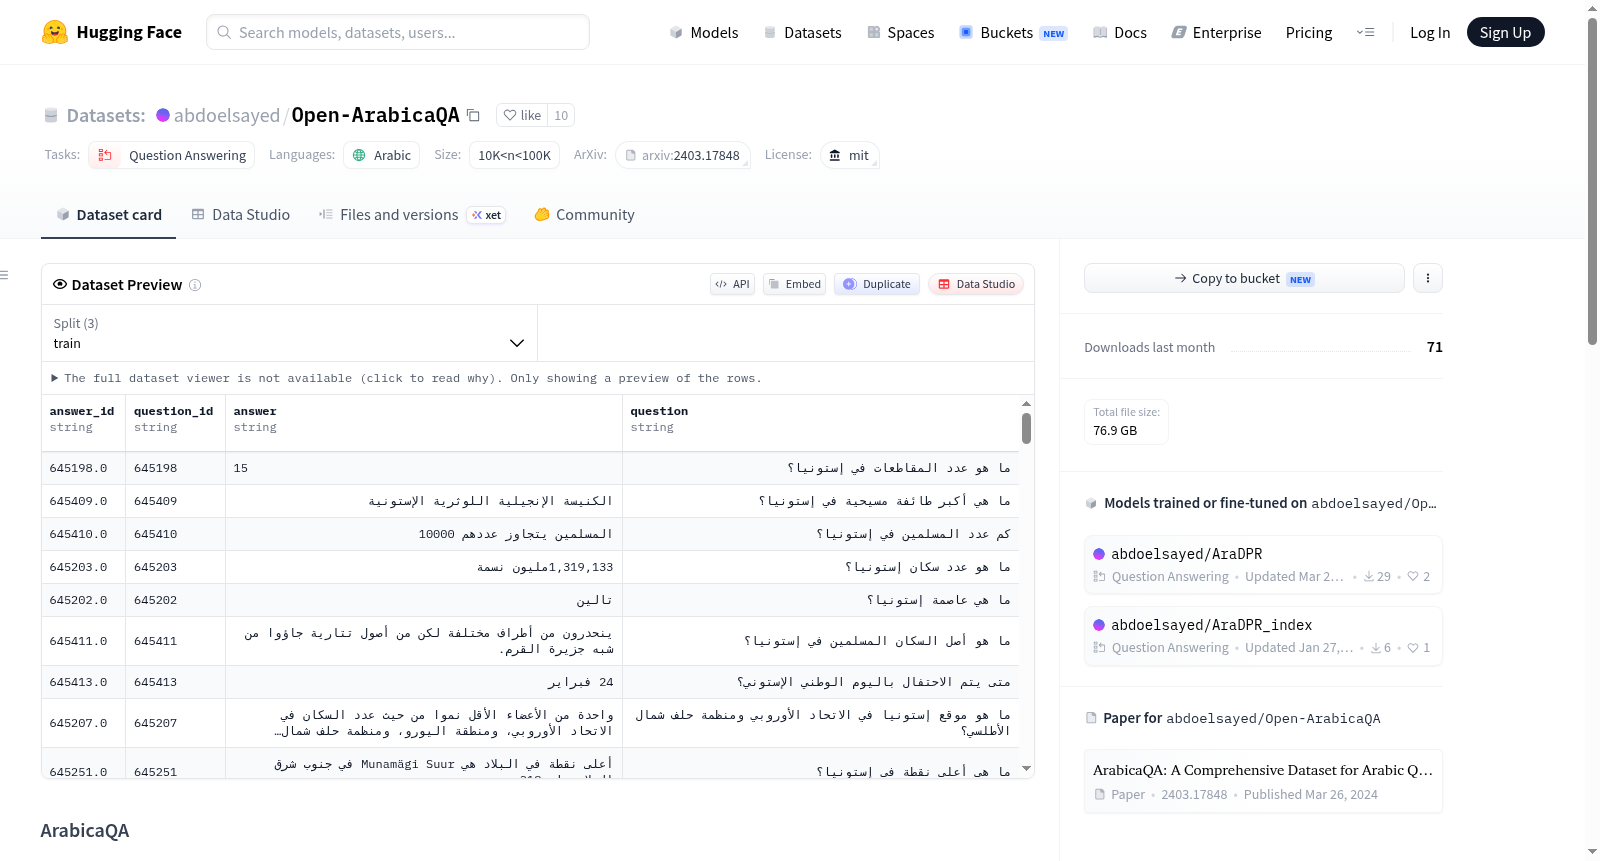Screen dimensions: 1600x861
Task: Click the Question Answering task tag
Action: [172, 155]
